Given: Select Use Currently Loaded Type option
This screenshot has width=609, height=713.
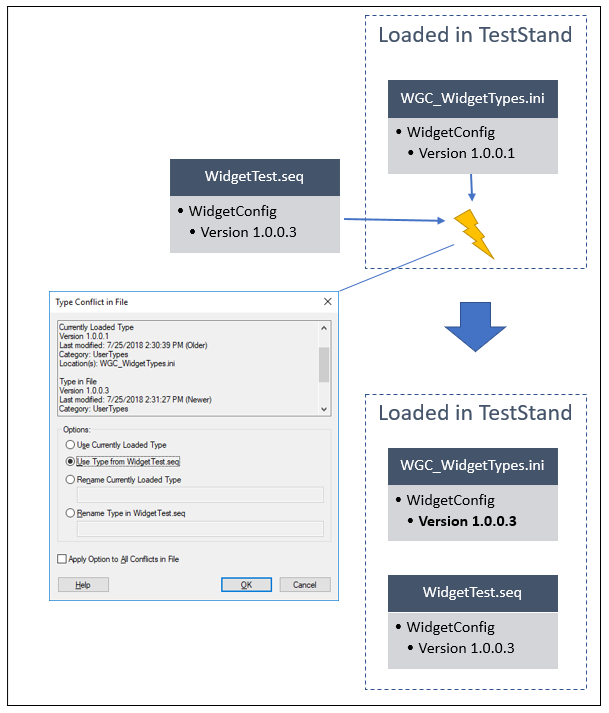Looking at the screenshot, I should [70, 444].
